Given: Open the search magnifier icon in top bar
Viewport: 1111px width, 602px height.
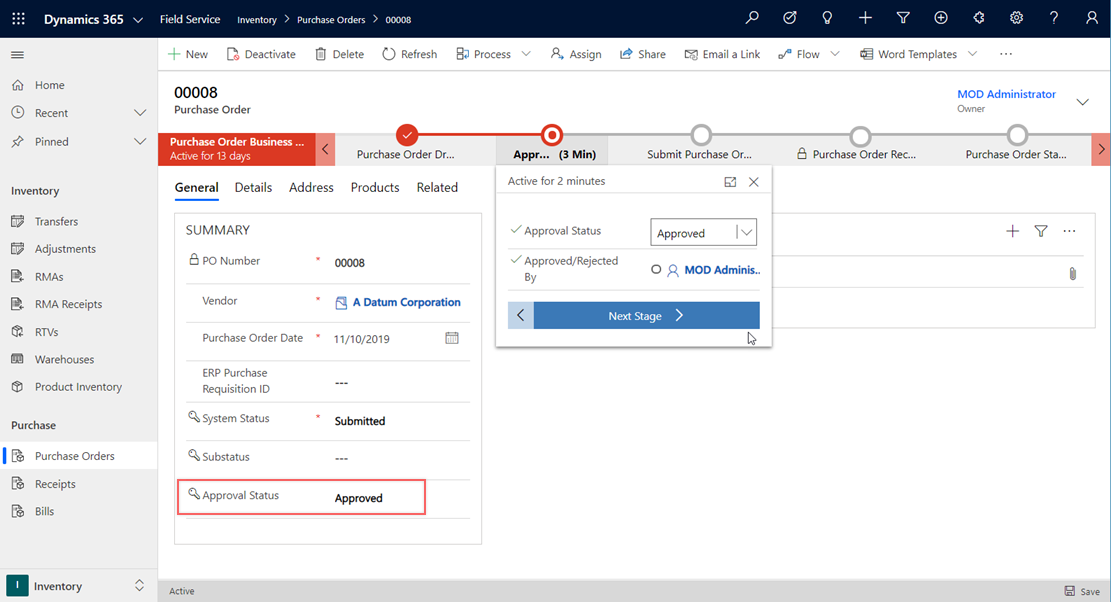Looking at the screenshot, I should pyautogui.click(x=752, y=19).
